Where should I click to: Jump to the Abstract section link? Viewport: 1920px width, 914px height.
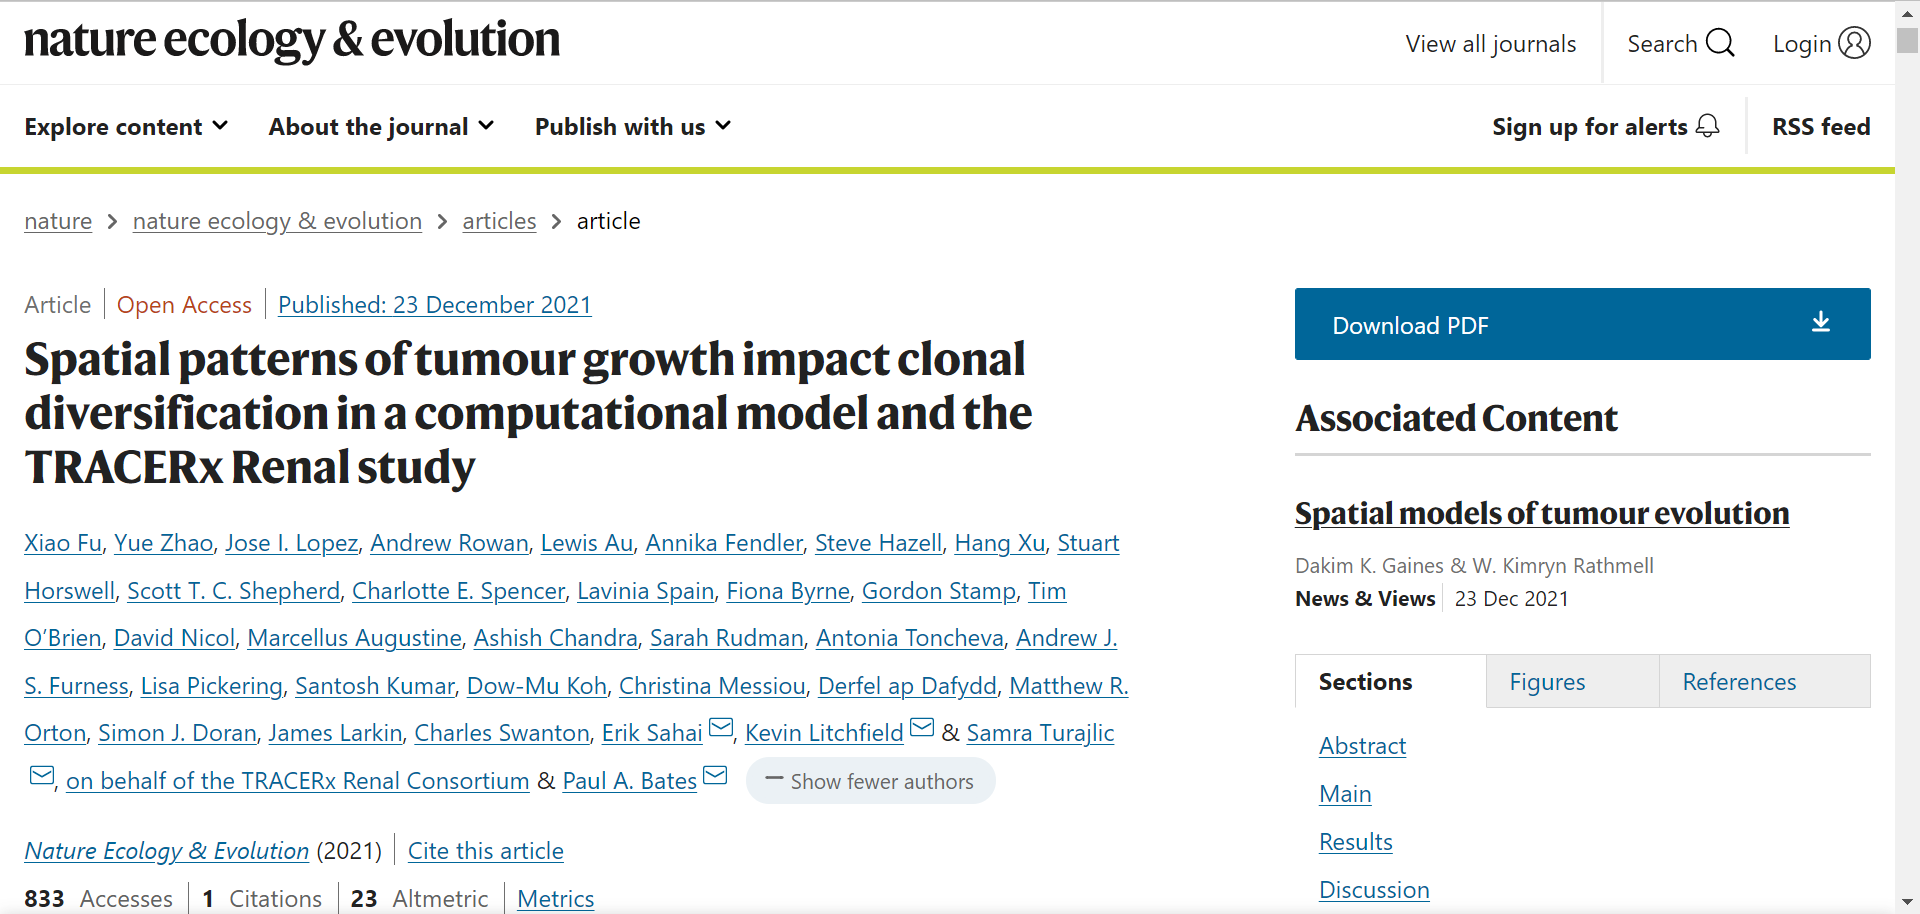[x=1362, y=746]
